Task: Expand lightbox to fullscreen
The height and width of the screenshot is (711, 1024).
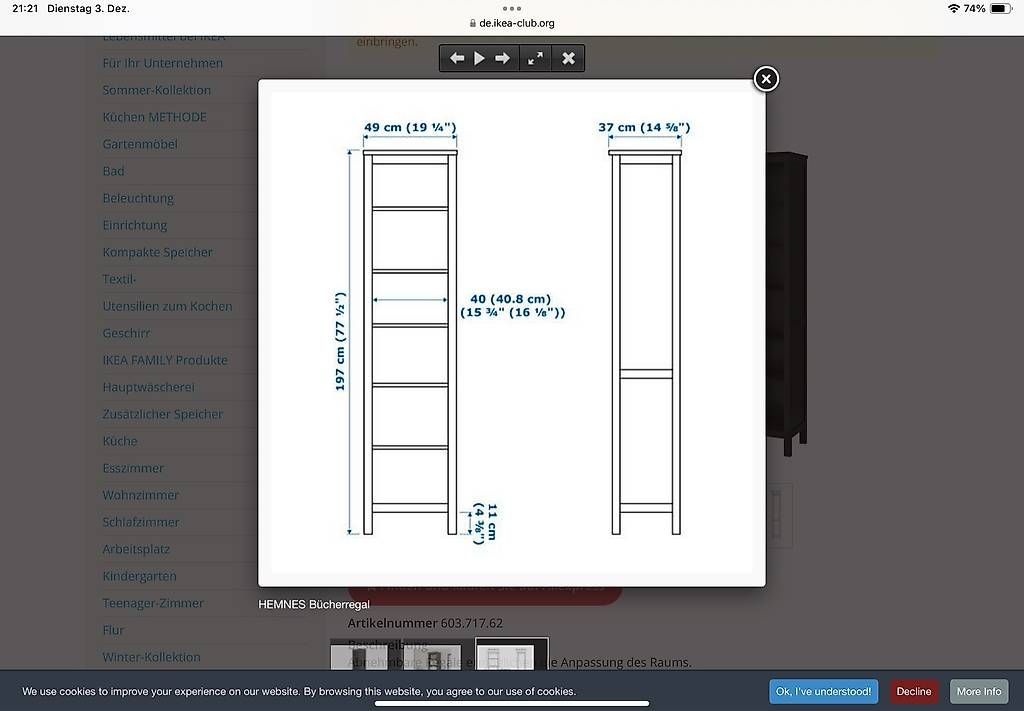Action: [536, 59]
